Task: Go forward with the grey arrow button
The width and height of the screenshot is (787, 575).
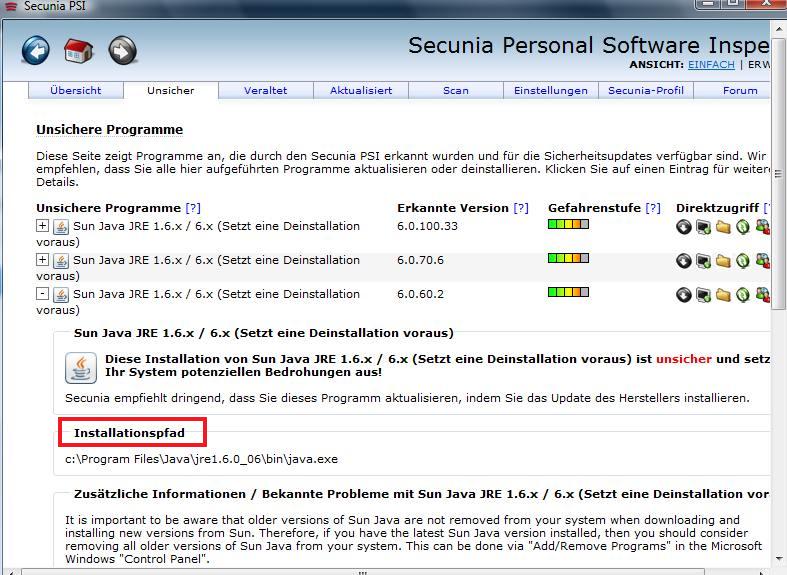Action: 122,51
